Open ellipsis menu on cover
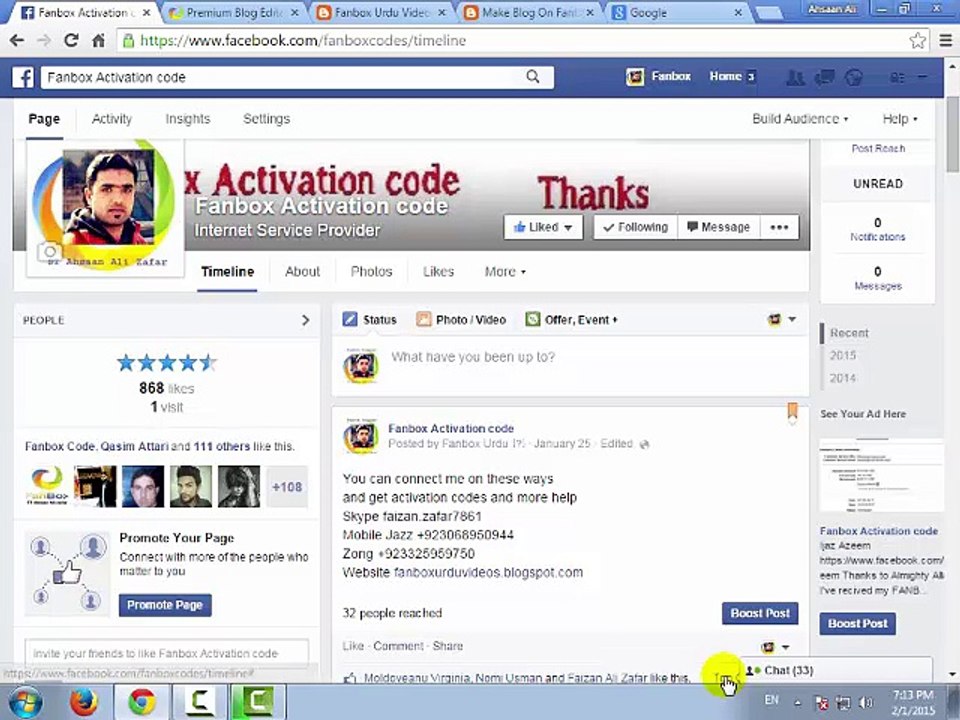 coord(779,227)
